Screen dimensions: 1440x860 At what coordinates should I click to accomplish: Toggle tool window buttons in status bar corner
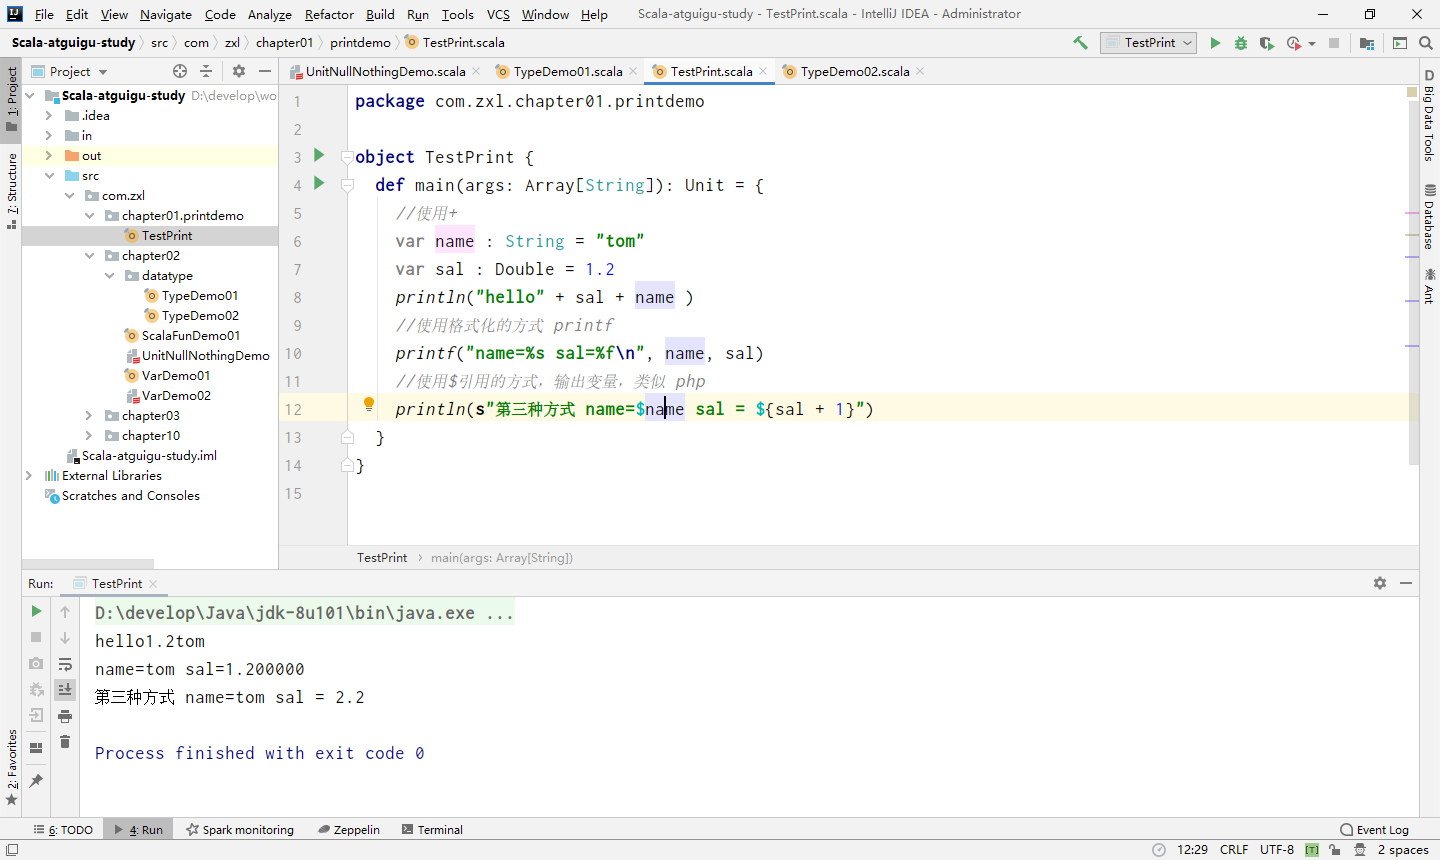click(12, 849)
